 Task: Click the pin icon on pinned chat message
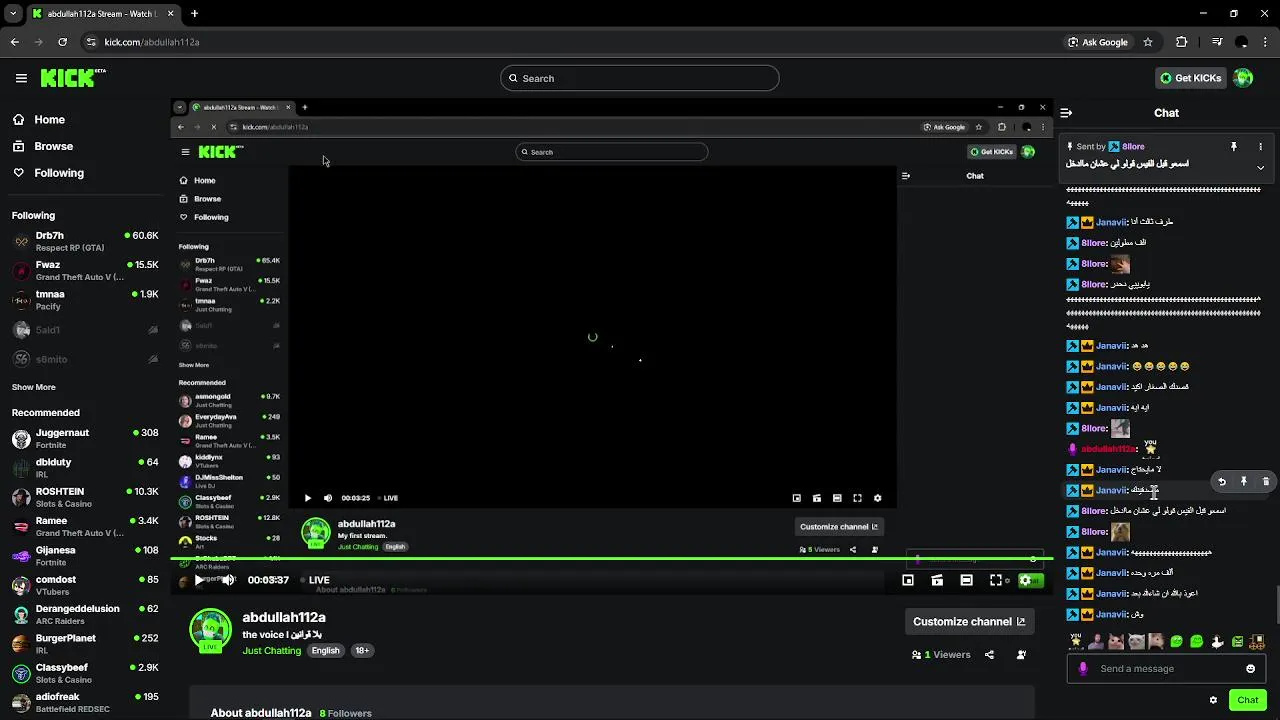click(1234, 147)
